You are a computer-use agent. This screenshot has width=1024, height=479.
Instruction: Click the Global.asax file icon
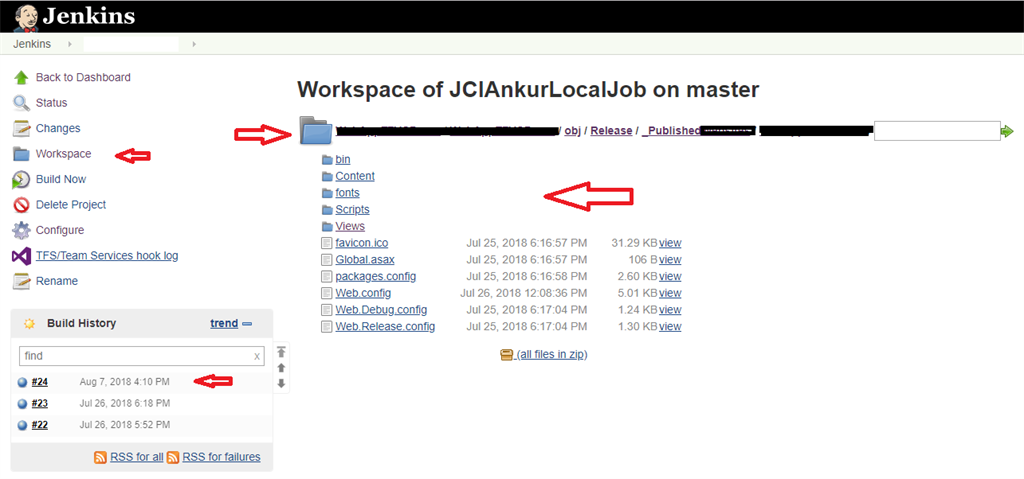327,259
